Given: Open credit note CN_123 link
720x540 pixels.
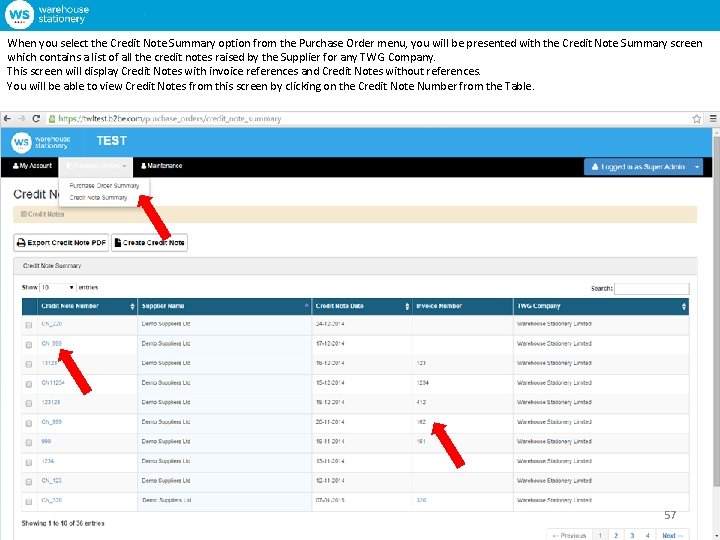Looking at the screenshot, I should (51, 480).
